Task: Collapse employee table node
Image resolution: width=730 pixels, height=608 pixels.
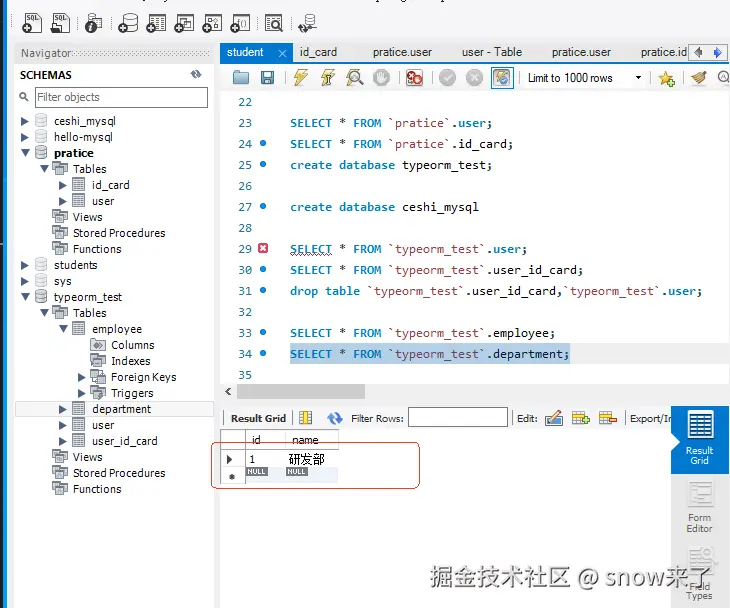Action: click(x=63, y=329)
